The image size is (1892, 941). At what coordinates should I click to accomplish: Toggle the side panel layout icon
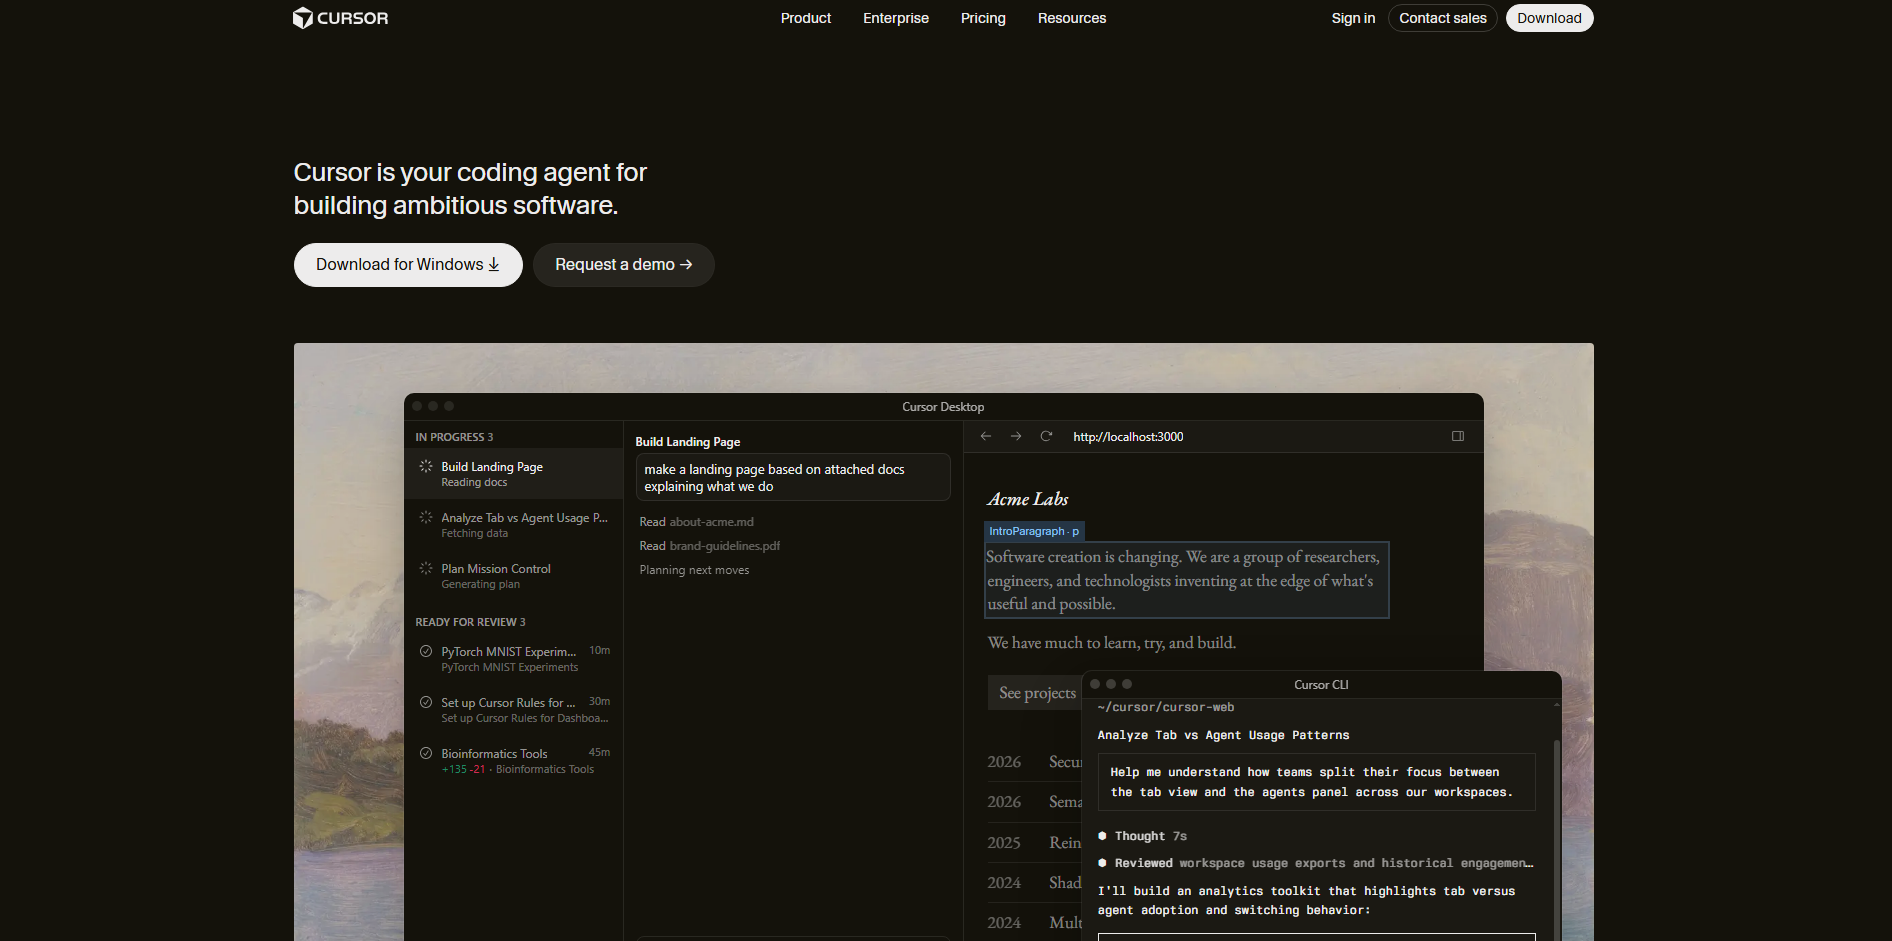tap(1458, 436)
